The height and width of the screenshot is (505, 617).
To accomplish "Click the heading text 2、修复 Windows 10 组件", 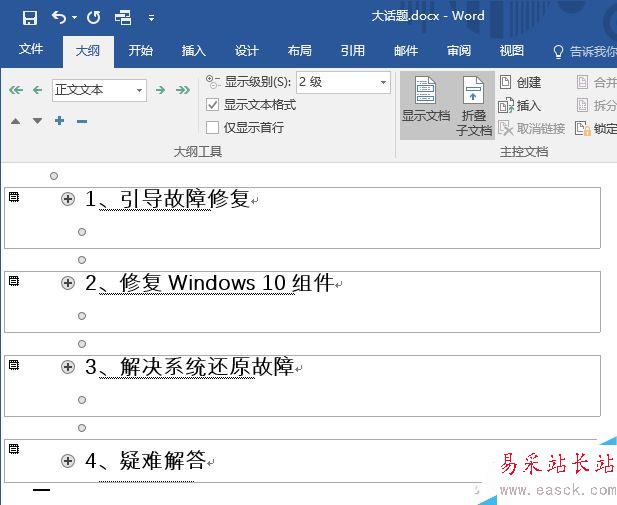I will point(210,283).
